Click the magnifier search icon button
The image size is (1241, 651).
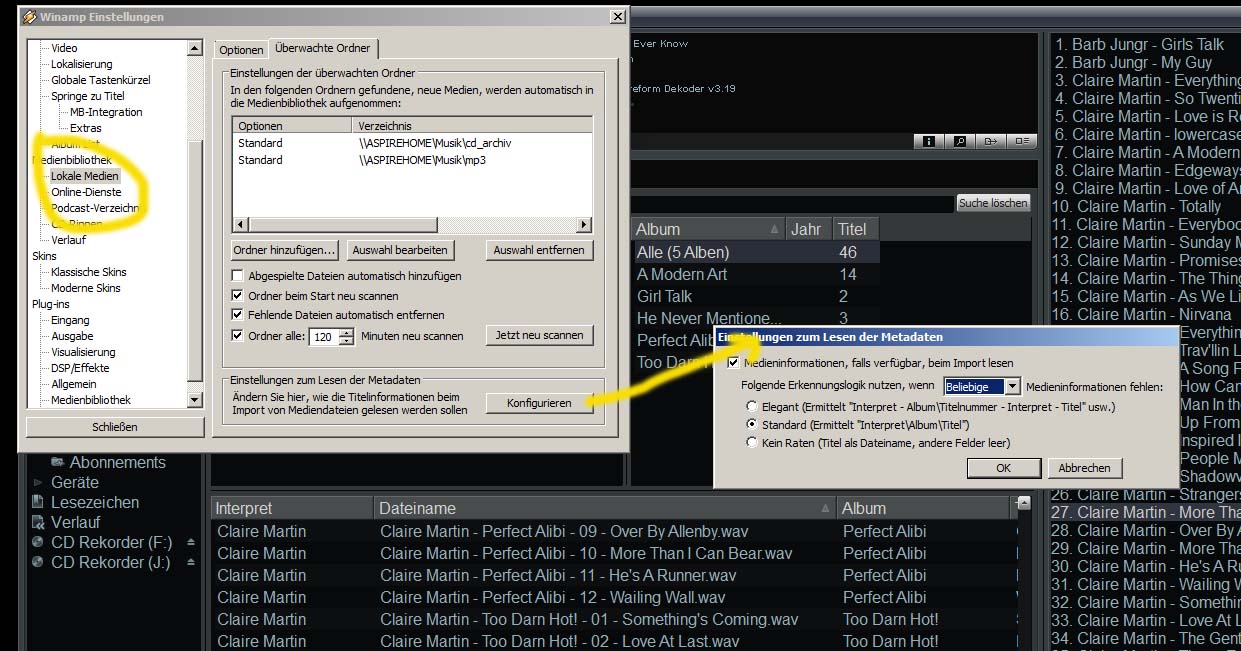click(x=959, y=142)
